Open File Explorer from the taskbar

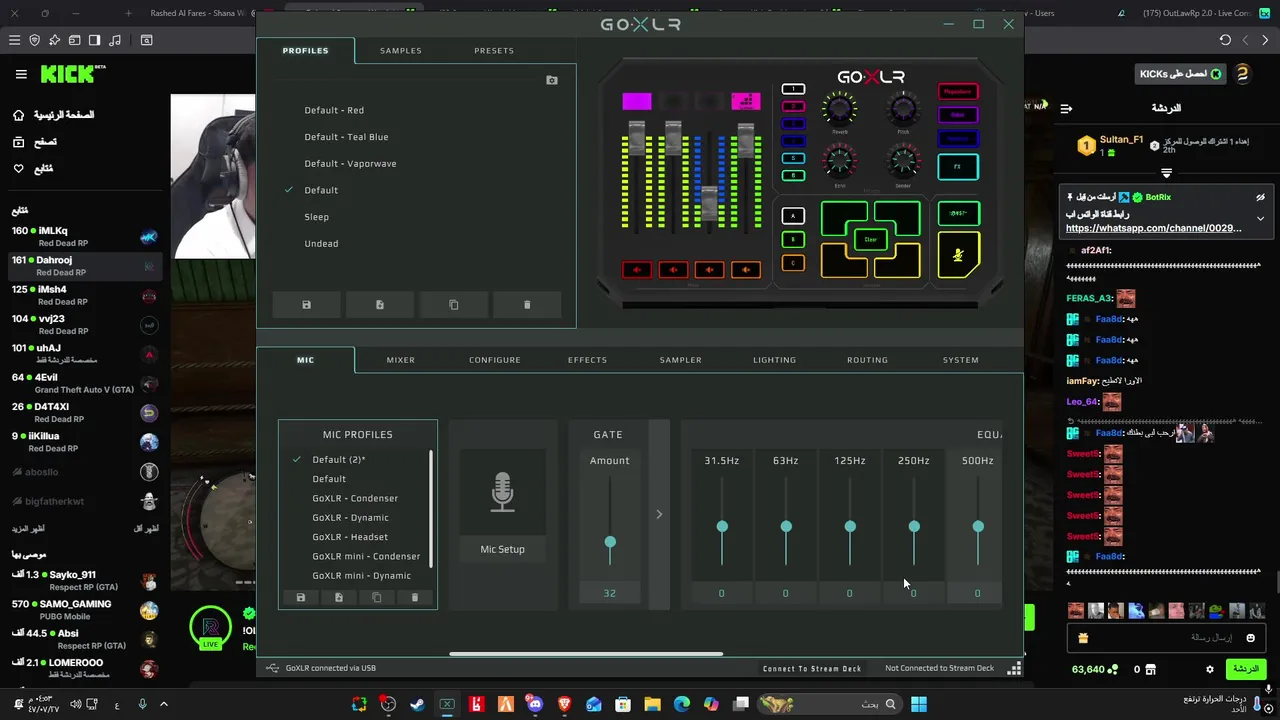pyautogui.click(x=652, y=705)
